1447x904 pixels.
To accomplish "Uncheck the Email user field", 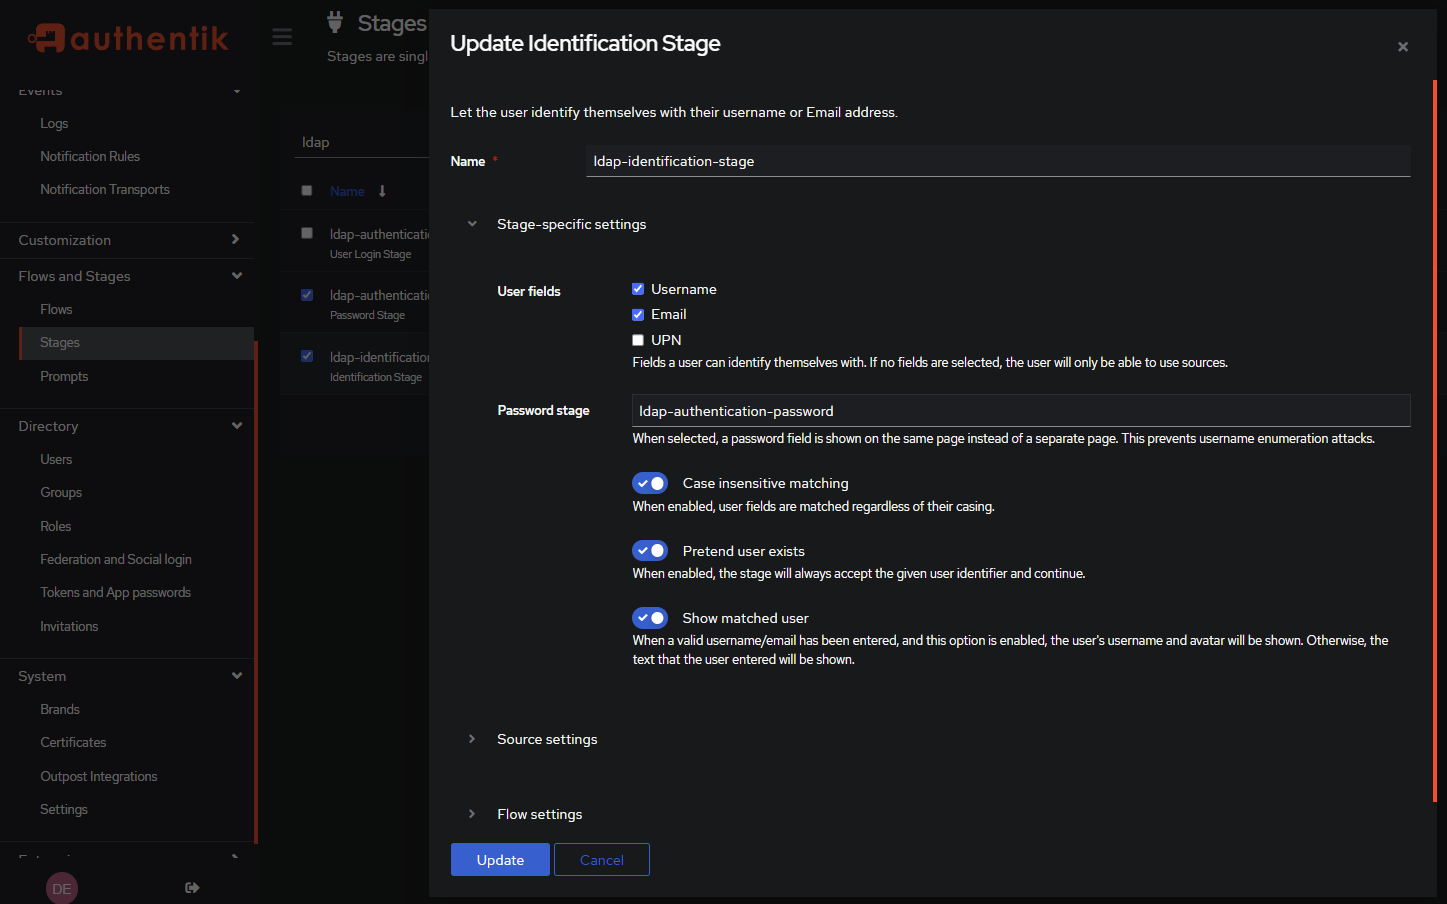I will pyautogui.click(x=637, y=314).
